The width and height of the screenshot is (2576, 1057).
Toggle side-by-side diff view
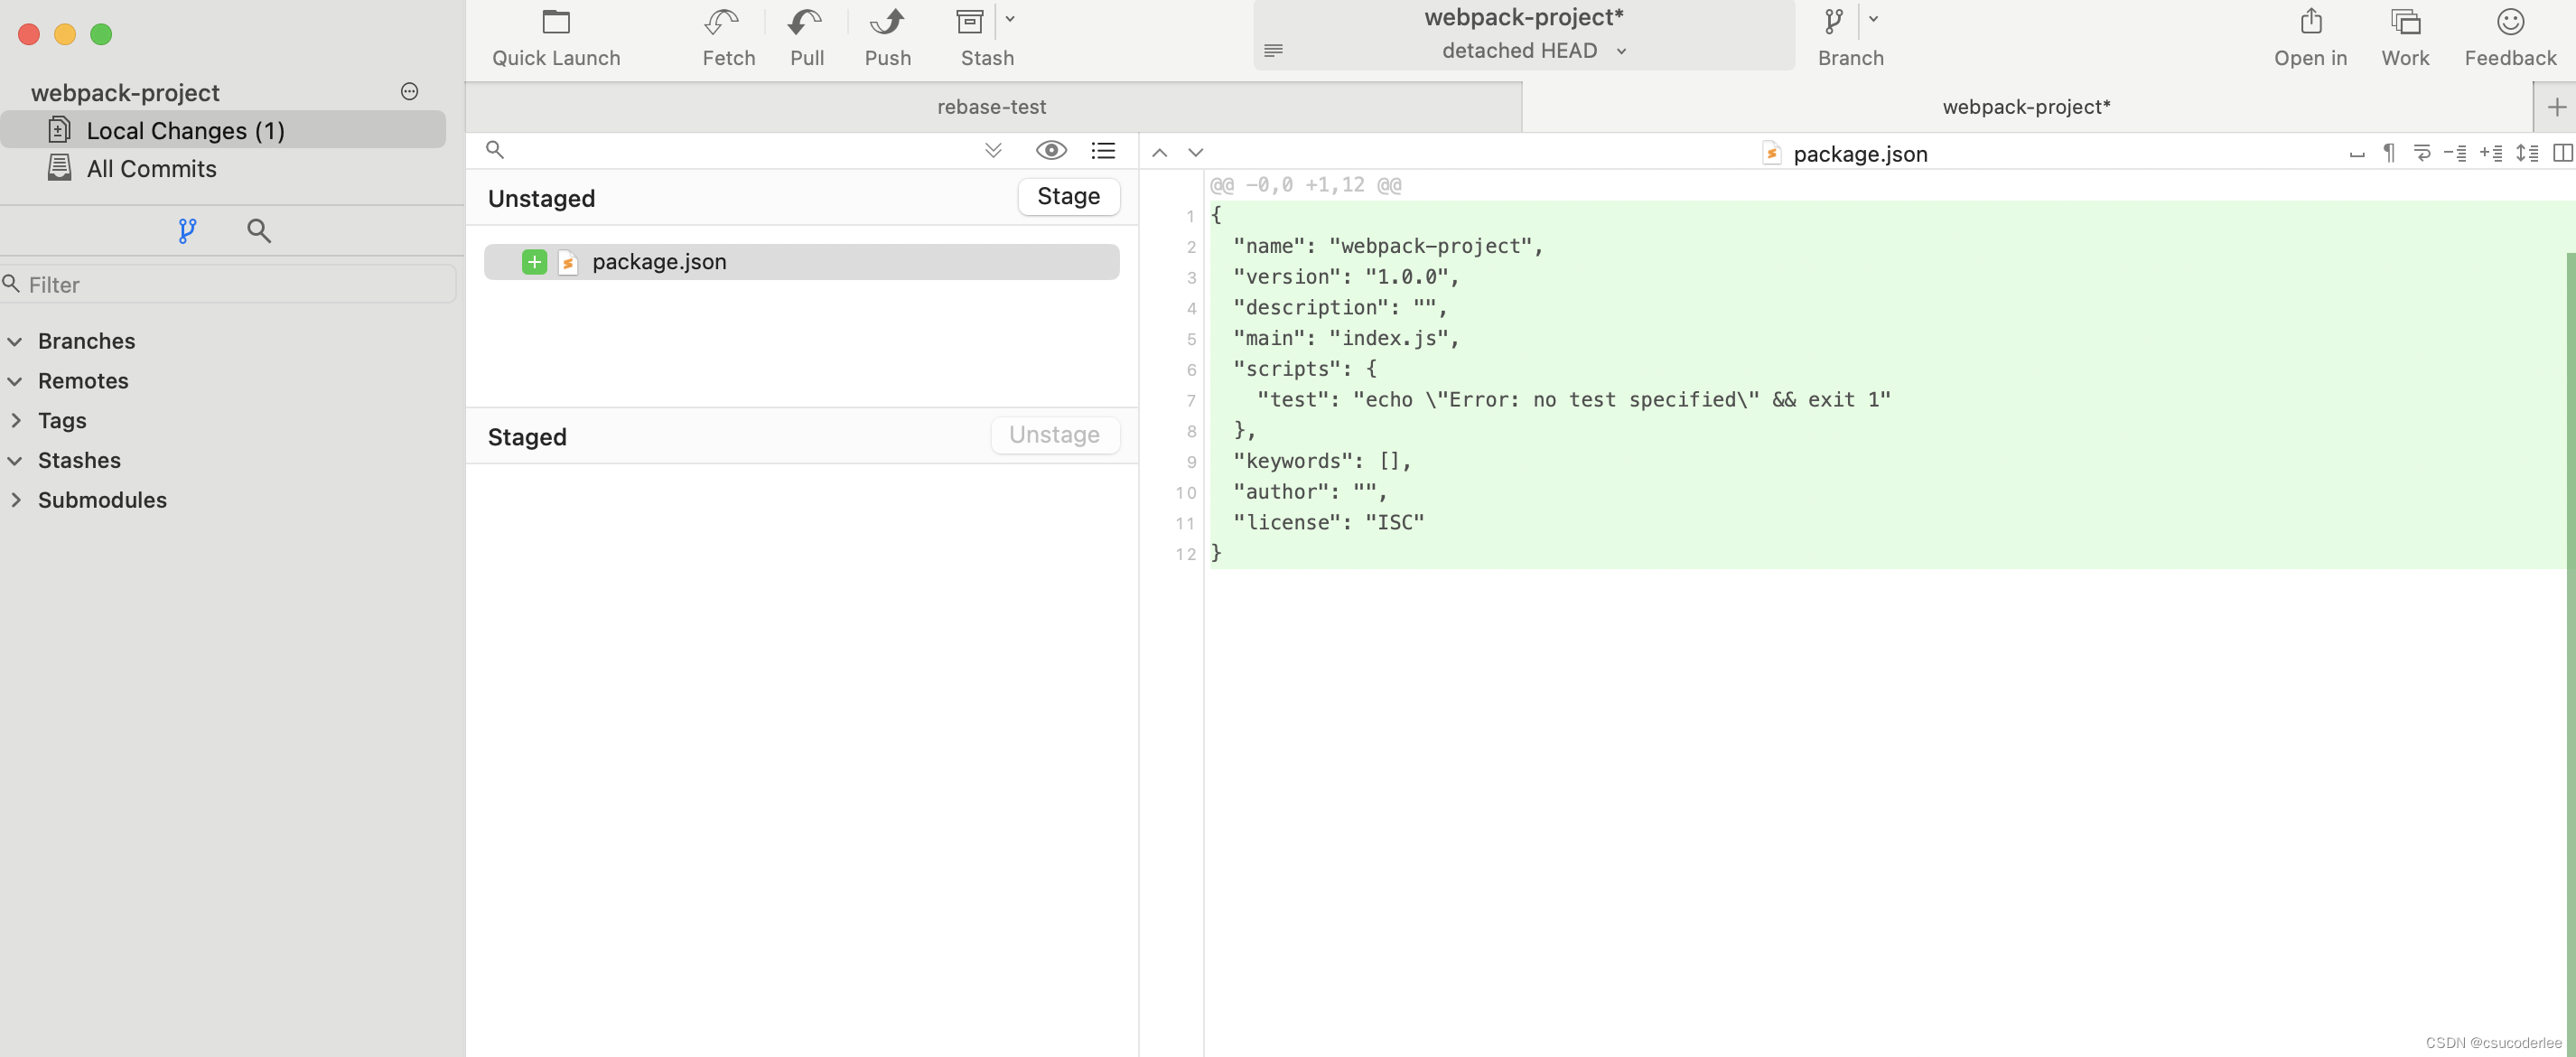click(2562, 153)
